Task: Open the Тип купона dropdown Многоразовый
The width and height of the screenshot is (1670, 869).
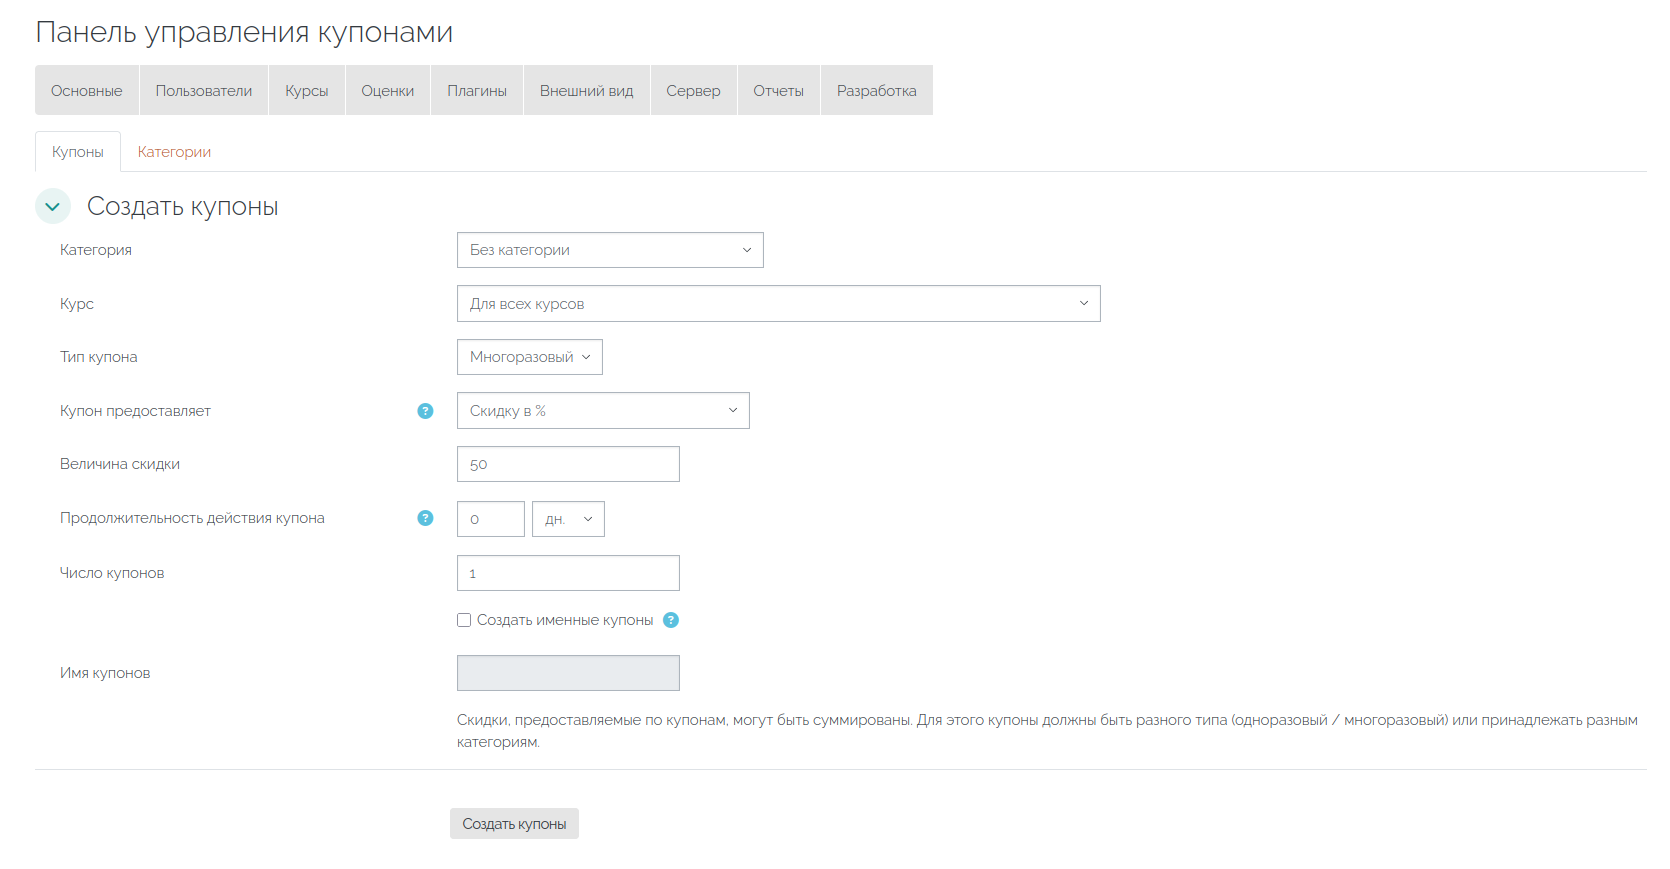Action: (530, 357)
